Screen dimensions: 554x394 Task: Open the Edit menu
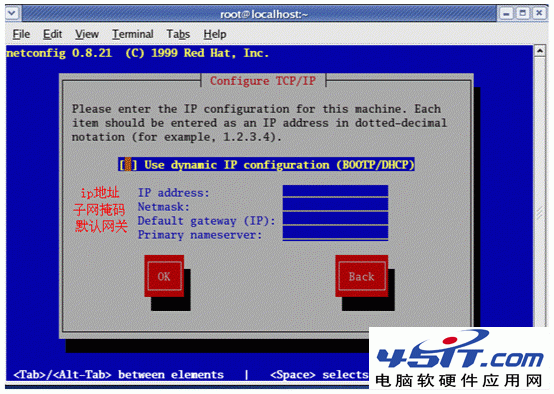(52, 34)
